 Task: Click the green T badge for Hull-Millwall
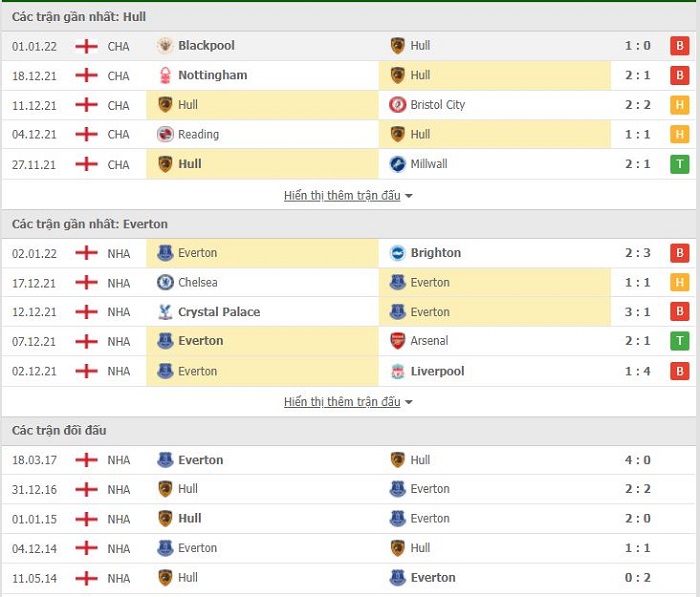point(679,164)
